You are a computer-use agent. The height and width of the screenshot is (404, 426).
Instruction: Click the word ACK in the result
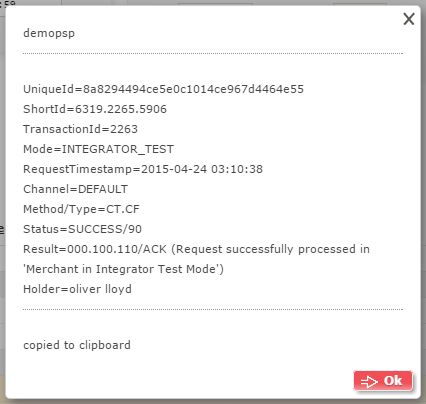tap(154, 249)
